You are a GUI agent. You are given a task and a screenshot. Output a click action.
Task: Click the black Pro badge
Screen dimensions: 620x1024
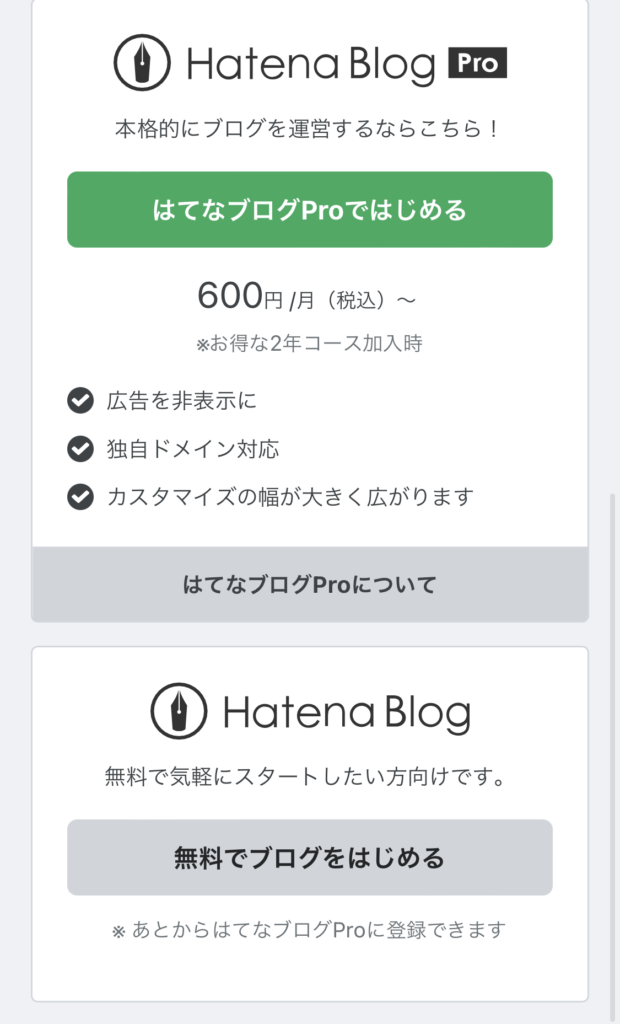478,63
